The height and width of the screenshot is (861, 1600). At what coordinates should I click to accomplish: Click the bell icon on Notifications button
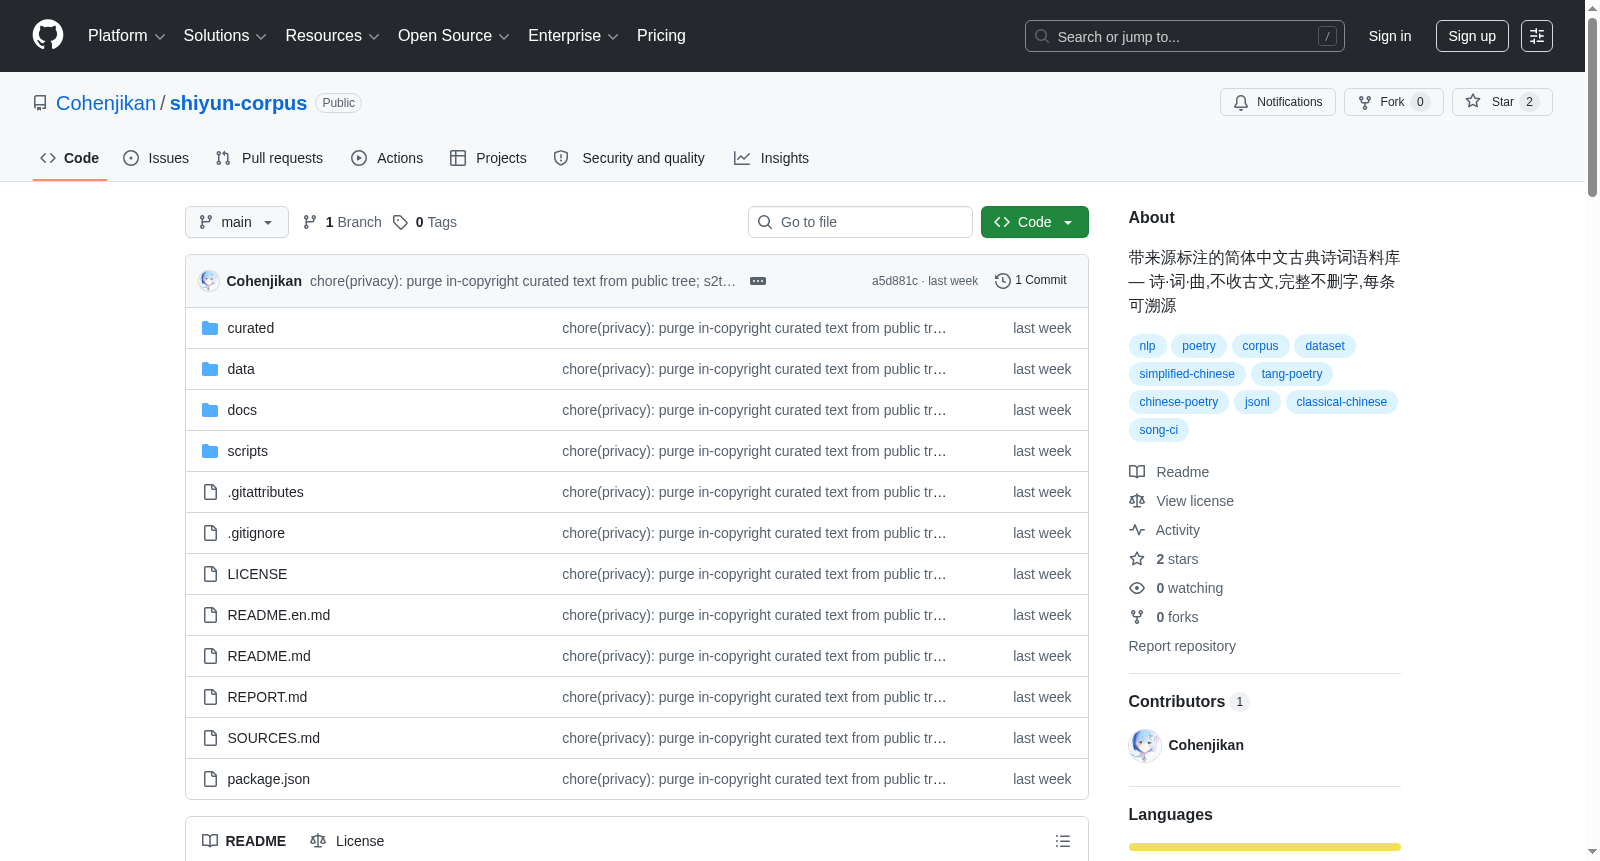click(1241, 102)
